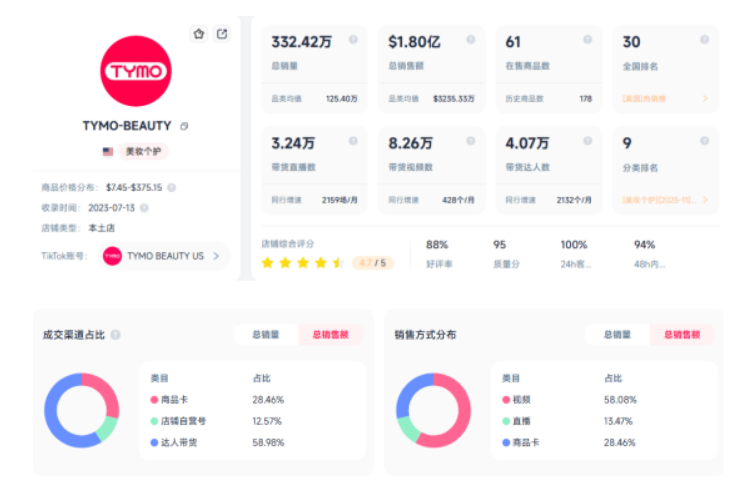
Task: Click info icon on 带货达人数 card
Action: [x=587, y=141]
